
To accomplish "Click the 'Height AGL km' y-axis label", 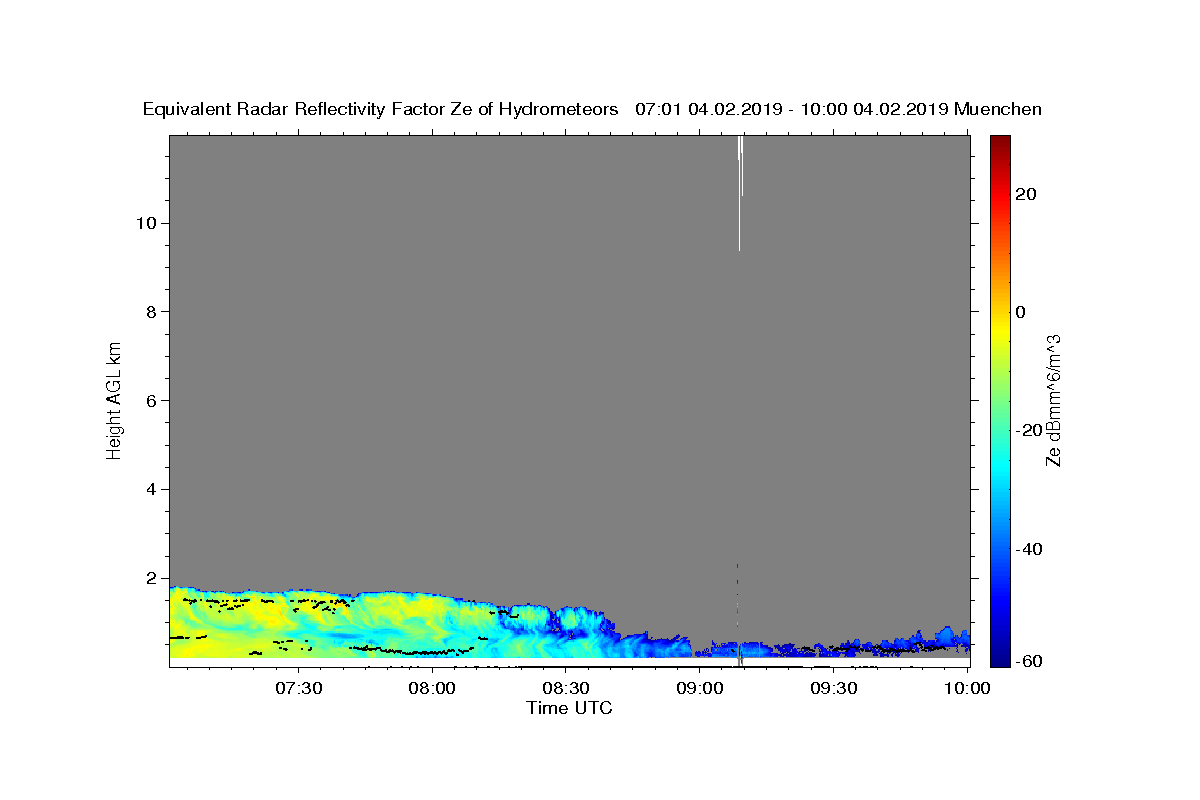I will [x=115, y=400].
